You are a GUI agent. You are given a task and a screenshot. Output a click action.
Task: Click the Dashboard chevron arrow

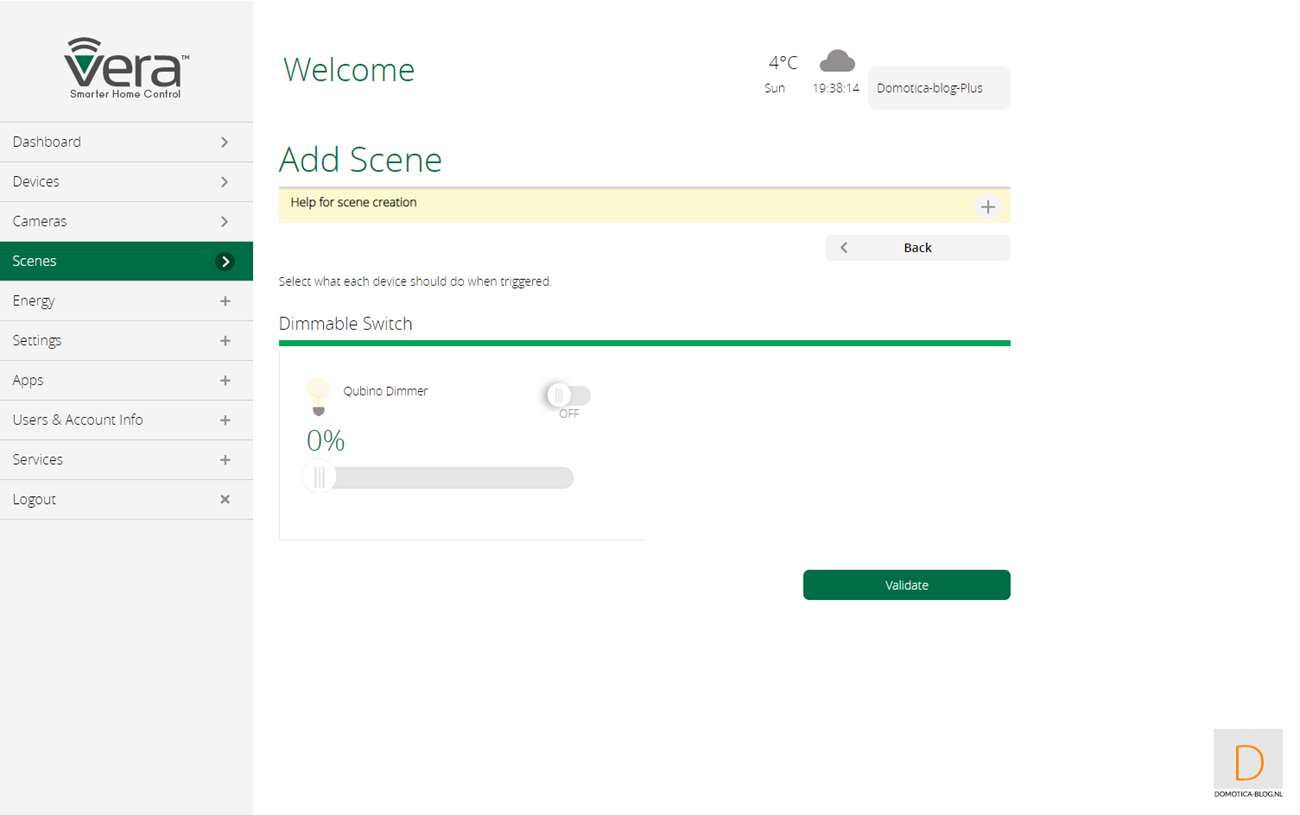tap(225, 142)
